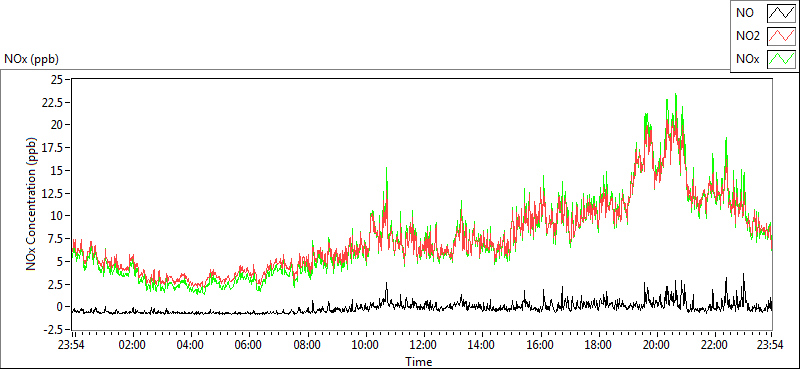The height and width of the screenshot is (369, 800).
Task: Click the 22:00 time tick label
Action: (x=715, y=346)
